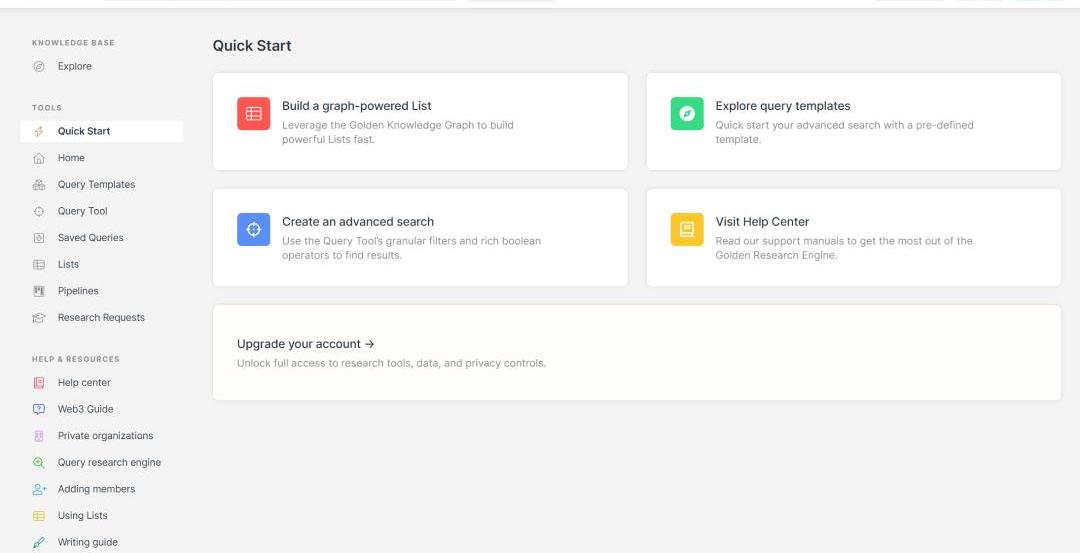Click the Adding members person icon

tap(39, 489)
